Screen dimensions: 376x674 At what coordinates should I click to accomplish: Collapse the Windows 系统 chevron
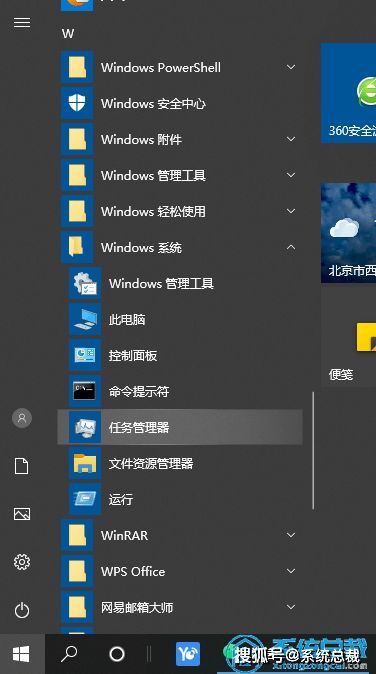(x=291, y=247)
